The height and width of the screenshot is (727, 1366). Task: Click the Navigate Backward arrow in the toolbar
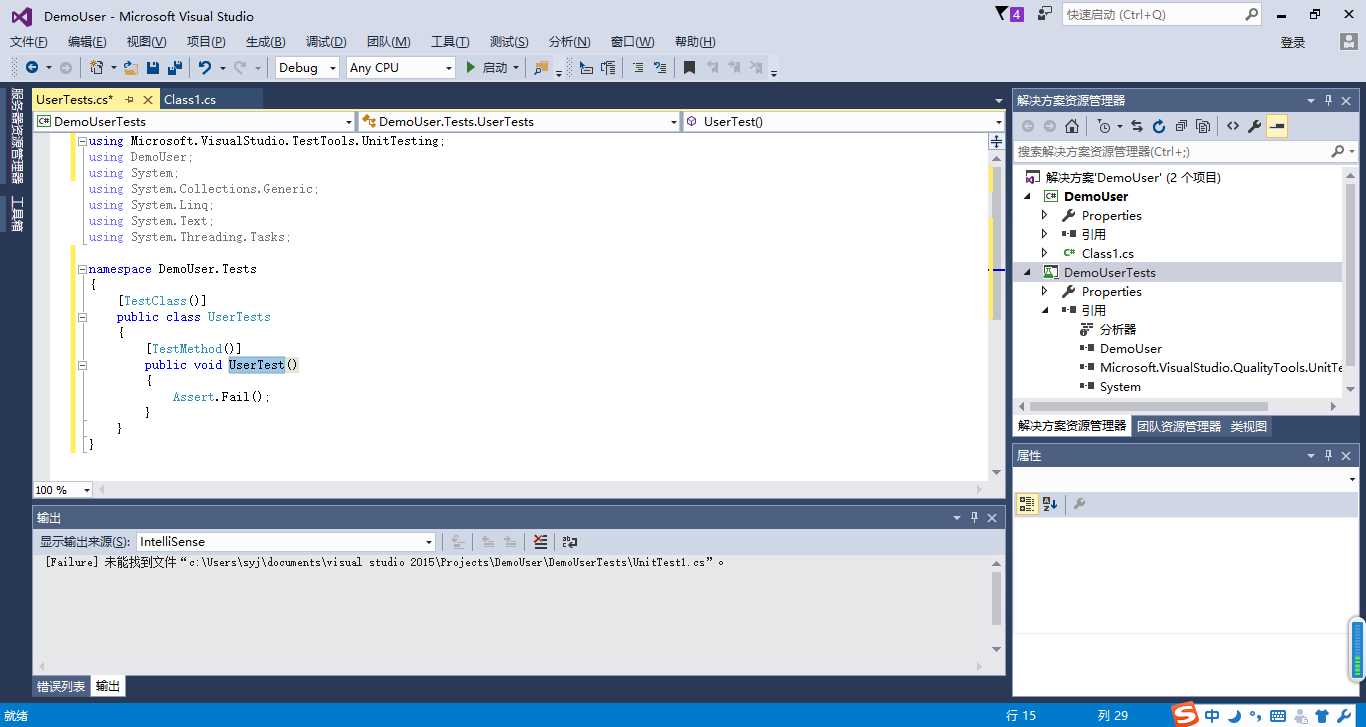pyautogui.click(x=32, y=67)
